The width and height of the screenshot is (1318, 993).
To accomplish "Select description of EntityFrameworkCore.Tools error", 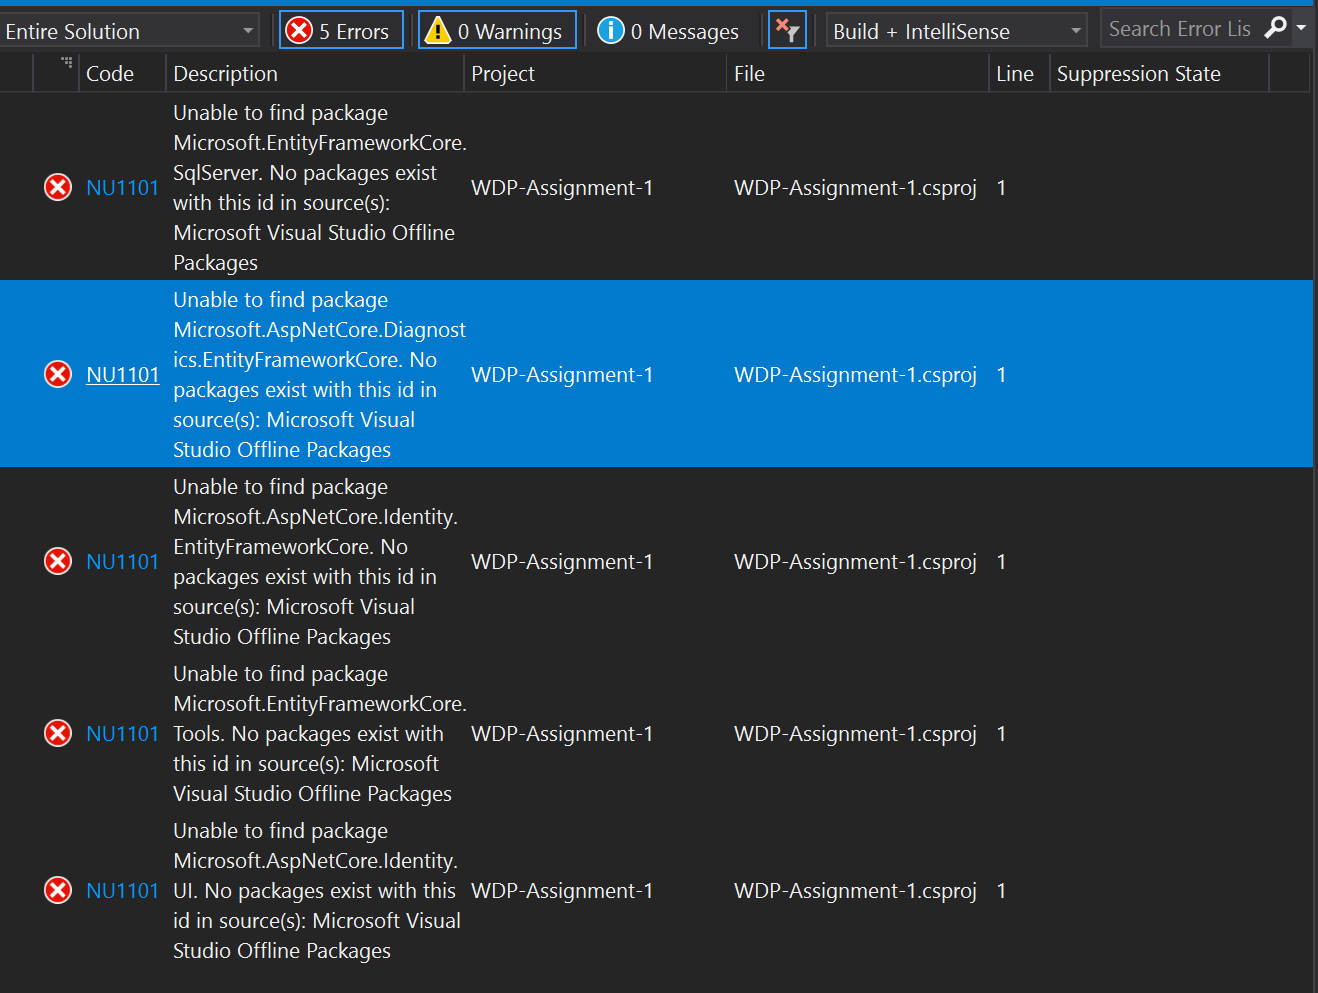I will click(x=319, y=733).
